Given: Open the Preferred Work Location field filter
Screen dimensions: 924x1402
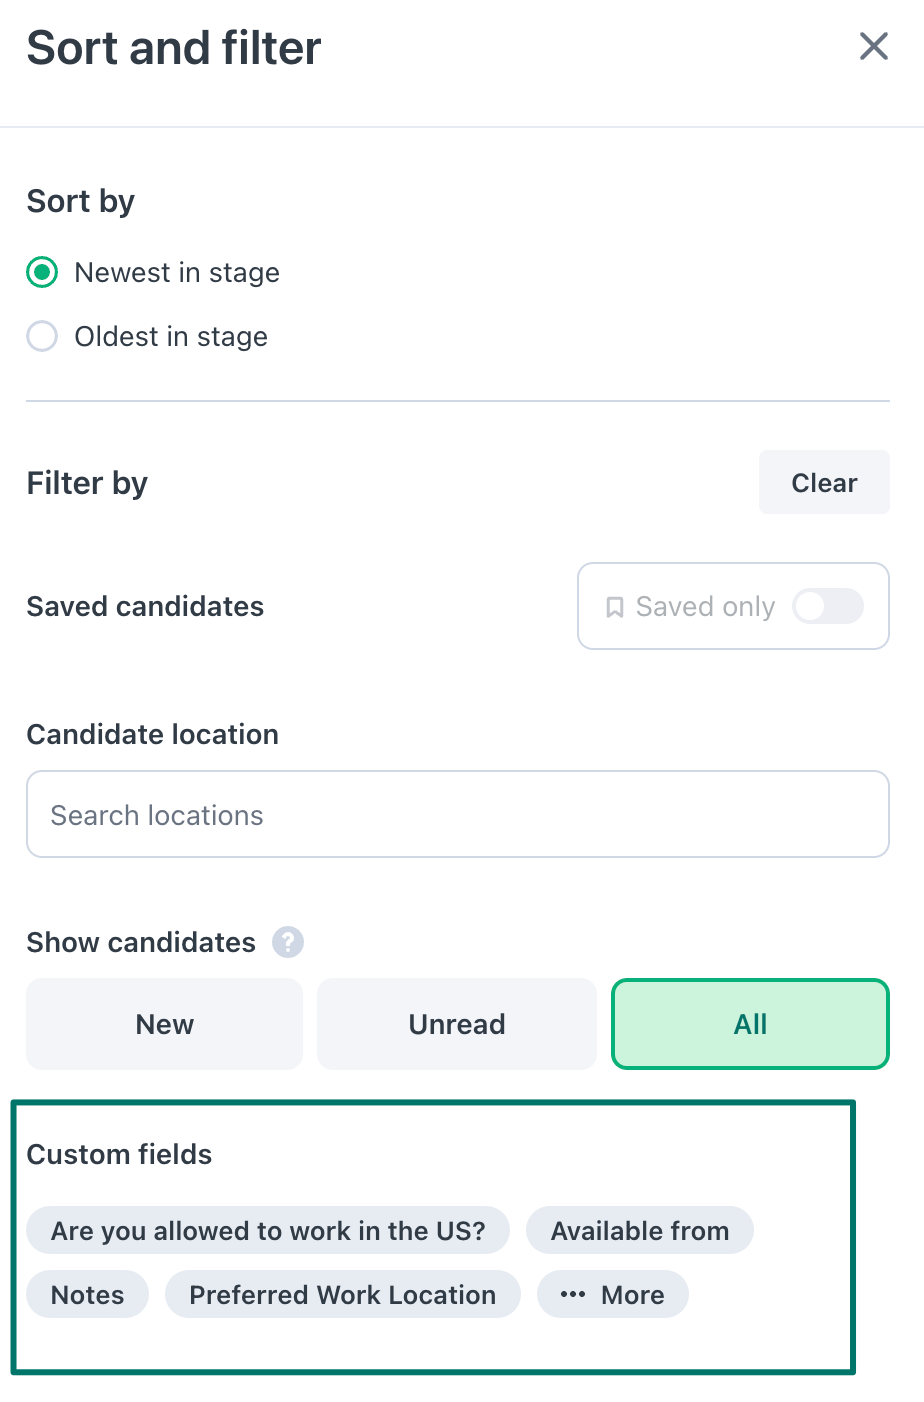Looking at the screenshot, I should point(343,1294).
